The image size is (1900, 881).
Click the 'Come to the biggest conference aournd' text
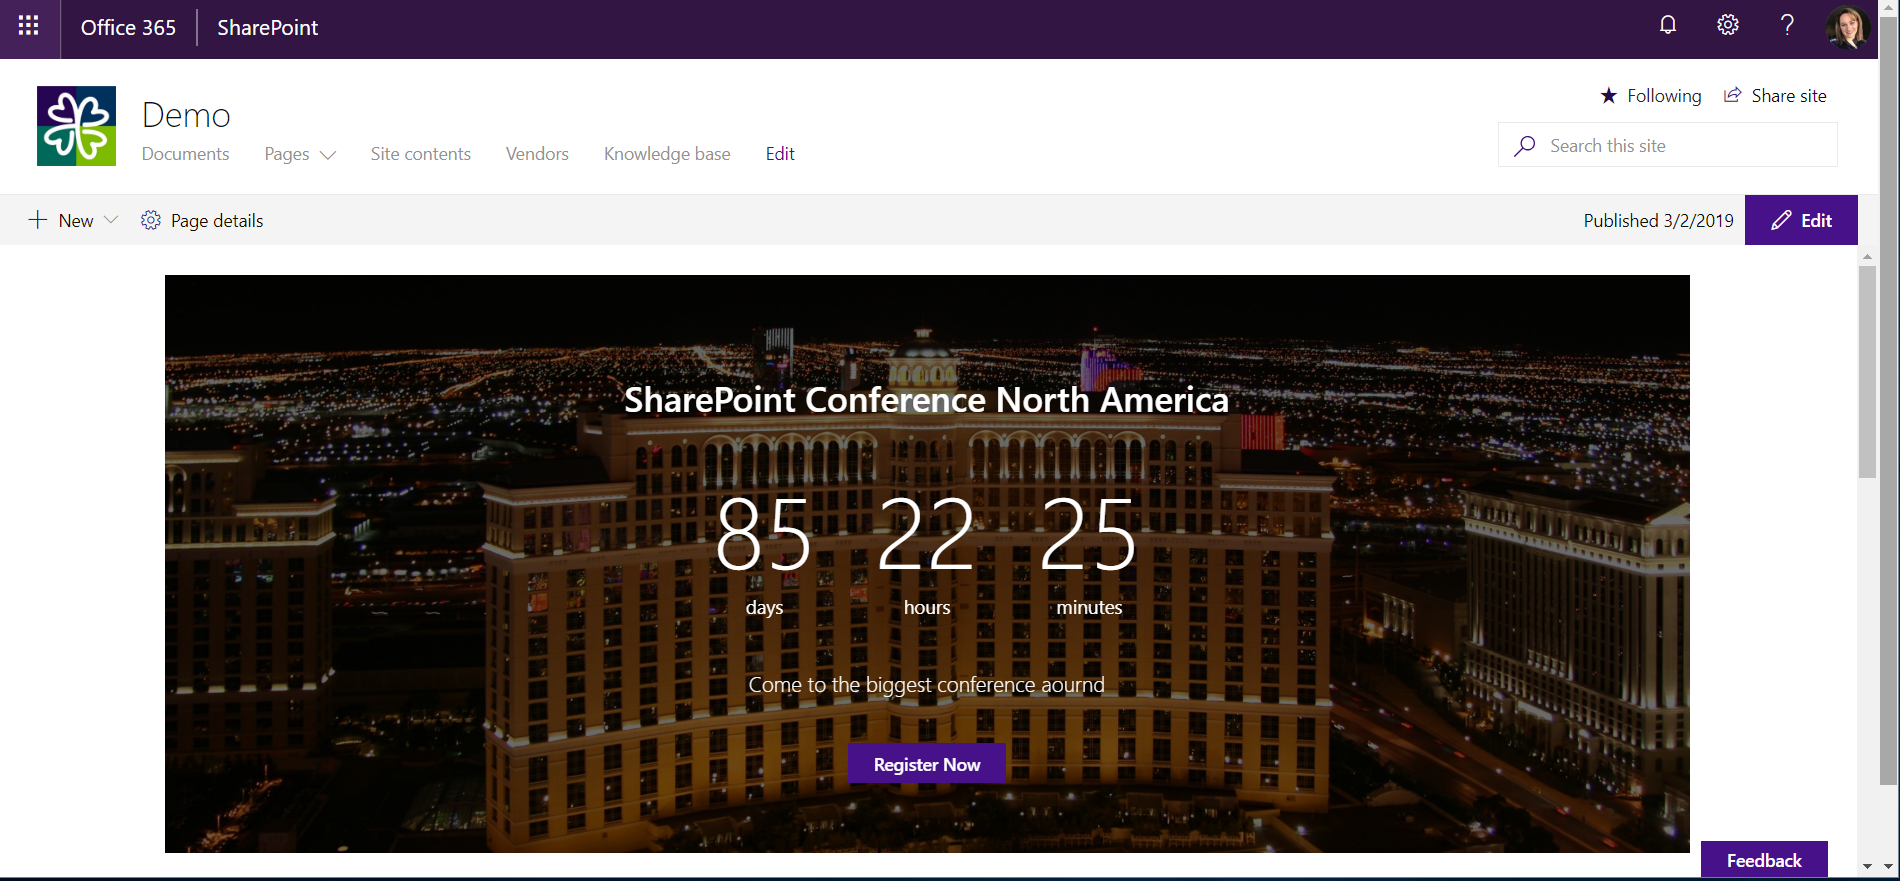tap(927, 685)
